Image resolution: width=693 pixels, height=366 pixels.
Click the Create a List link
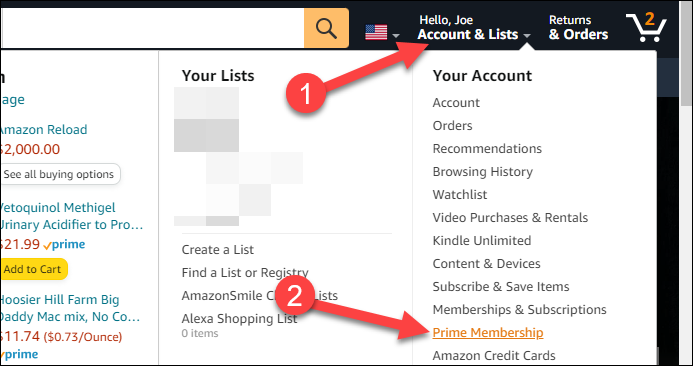(x=217, y=249)
